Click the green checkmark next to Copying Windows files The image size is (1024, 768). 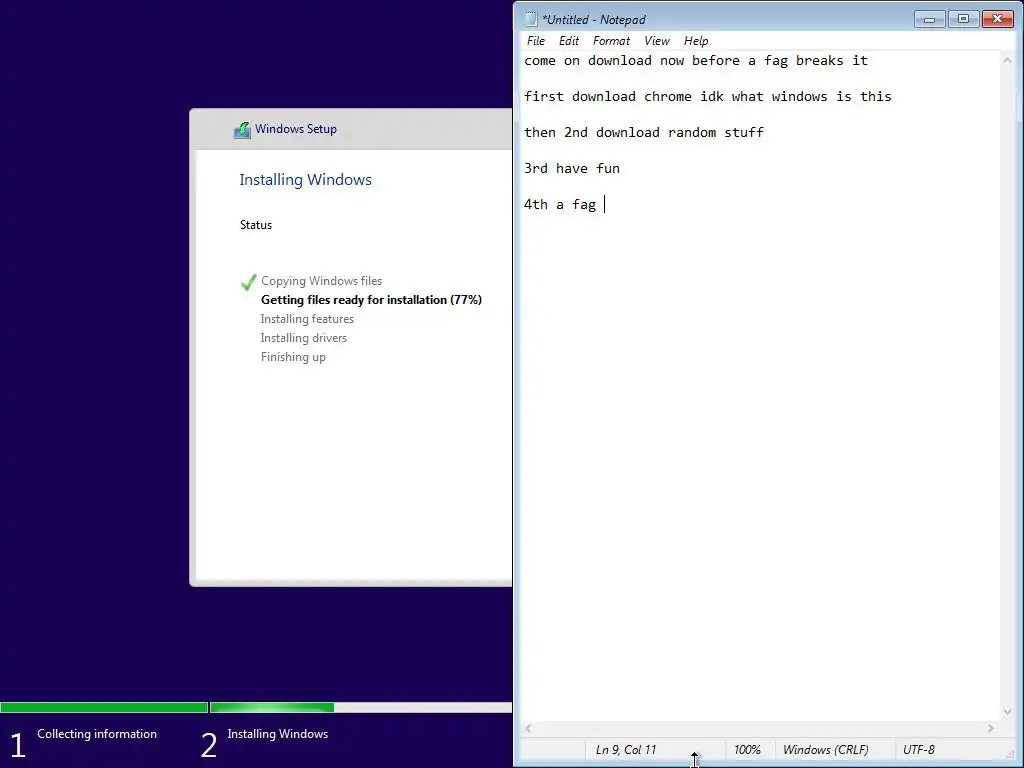point(248,282)
